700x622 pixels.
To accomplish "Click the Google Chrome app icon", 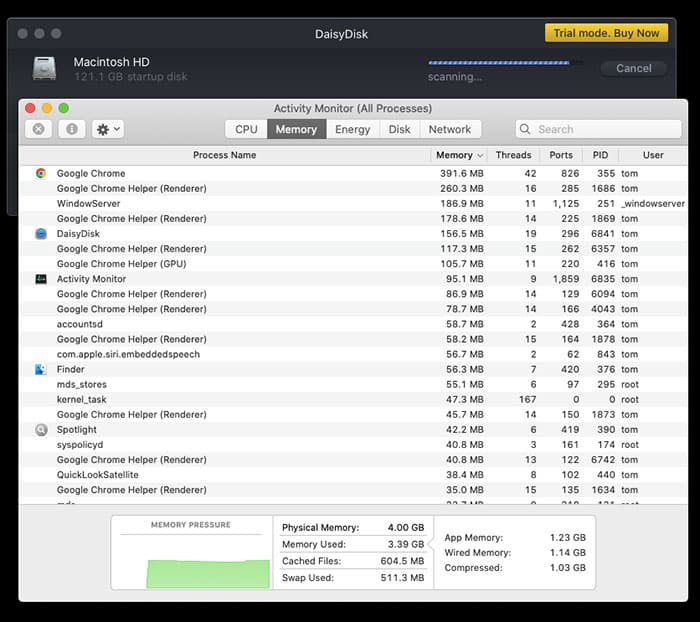I will [x=41, y=173].
